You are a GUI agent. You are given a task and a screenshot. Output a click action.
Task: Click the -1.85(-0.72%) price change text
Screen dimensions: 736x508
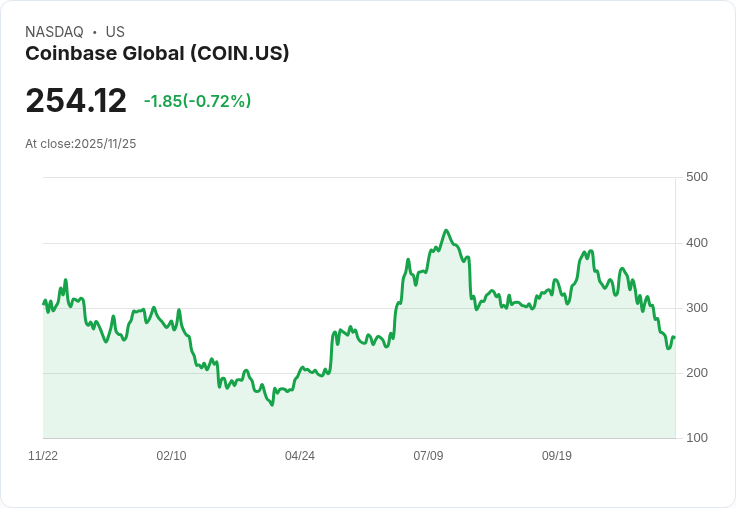(197, 101)
